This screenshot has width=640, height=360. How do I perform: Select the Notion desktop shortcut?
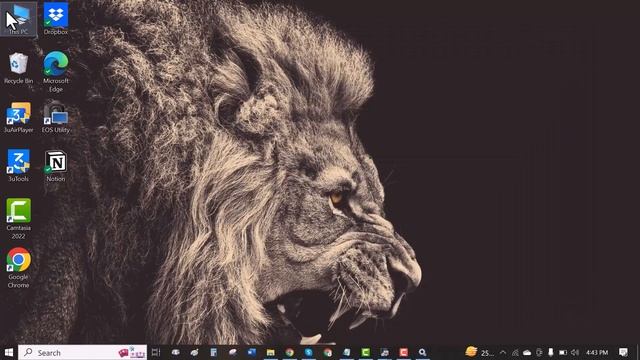click(56, 166)
